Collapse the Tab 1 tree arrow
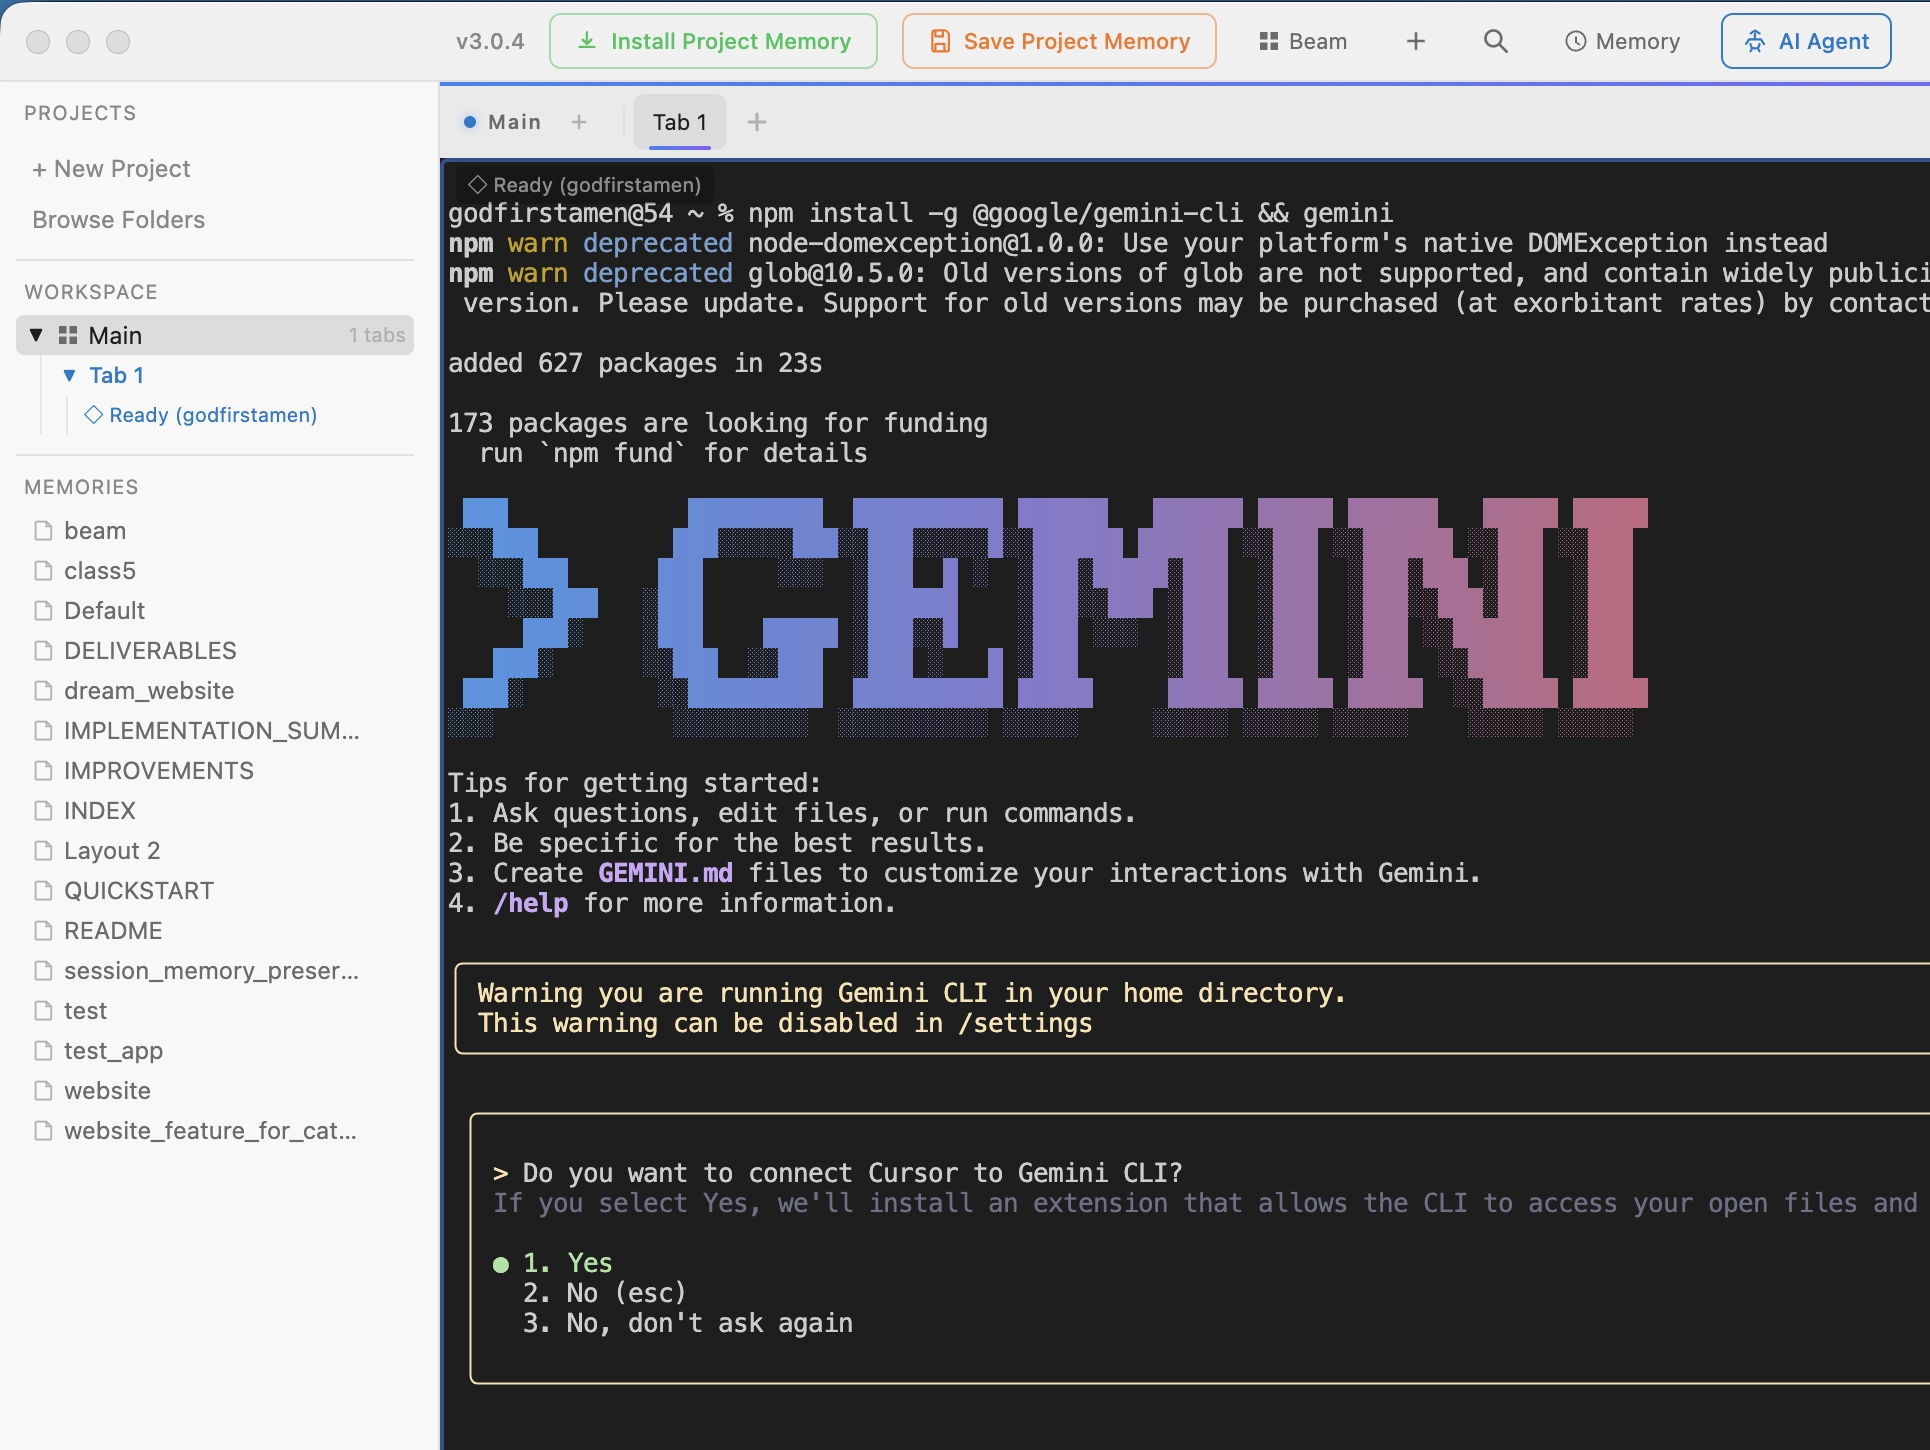This screenshot has width=1930, height=1450. pos(69,375)
